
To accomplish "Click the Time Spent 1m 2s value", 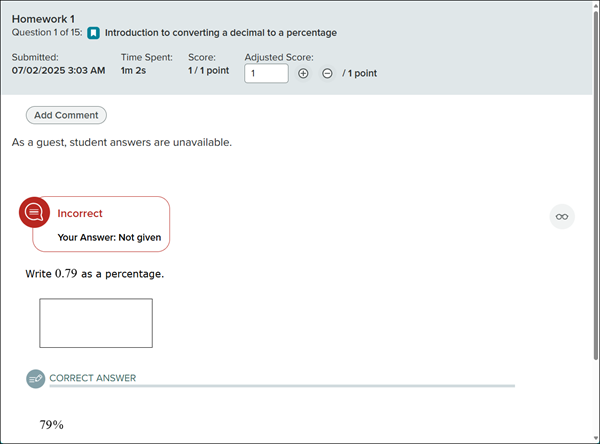I will coord(134,72).
